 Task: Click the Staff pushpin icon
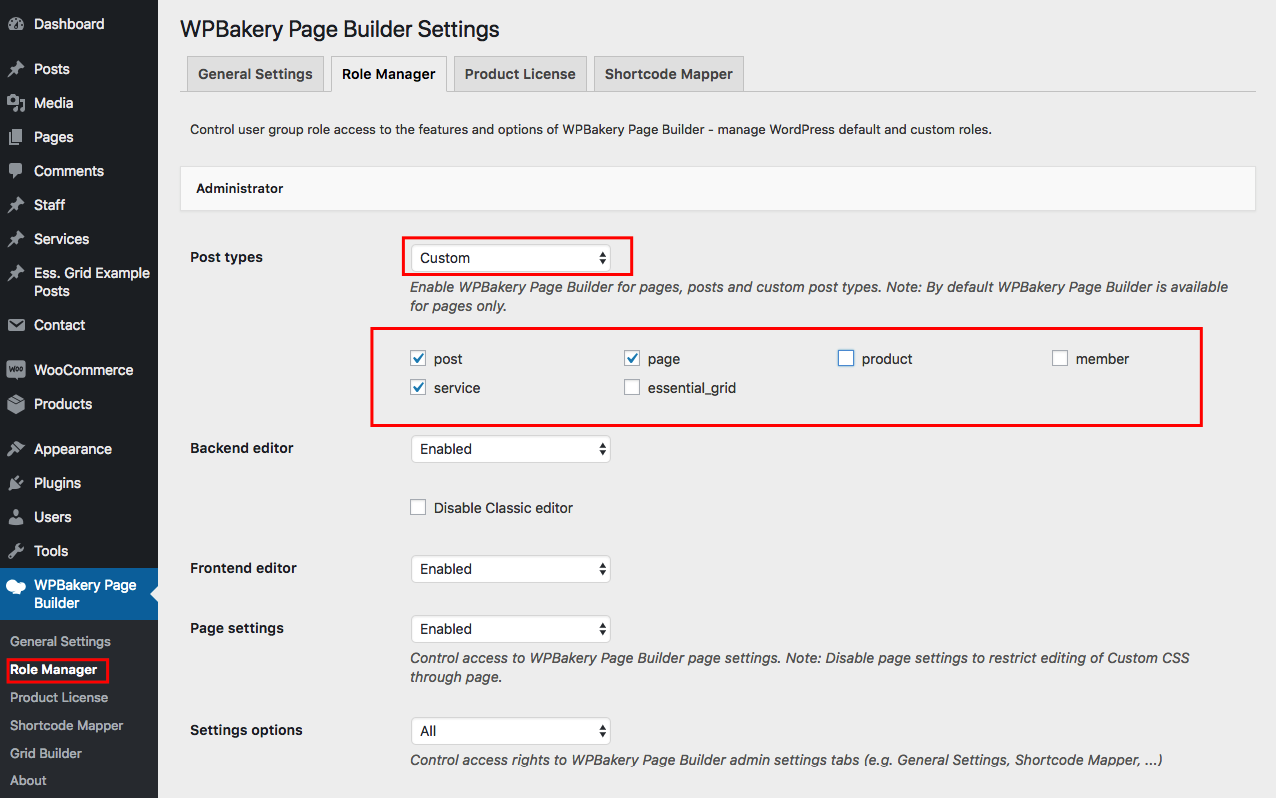[16, 205]
